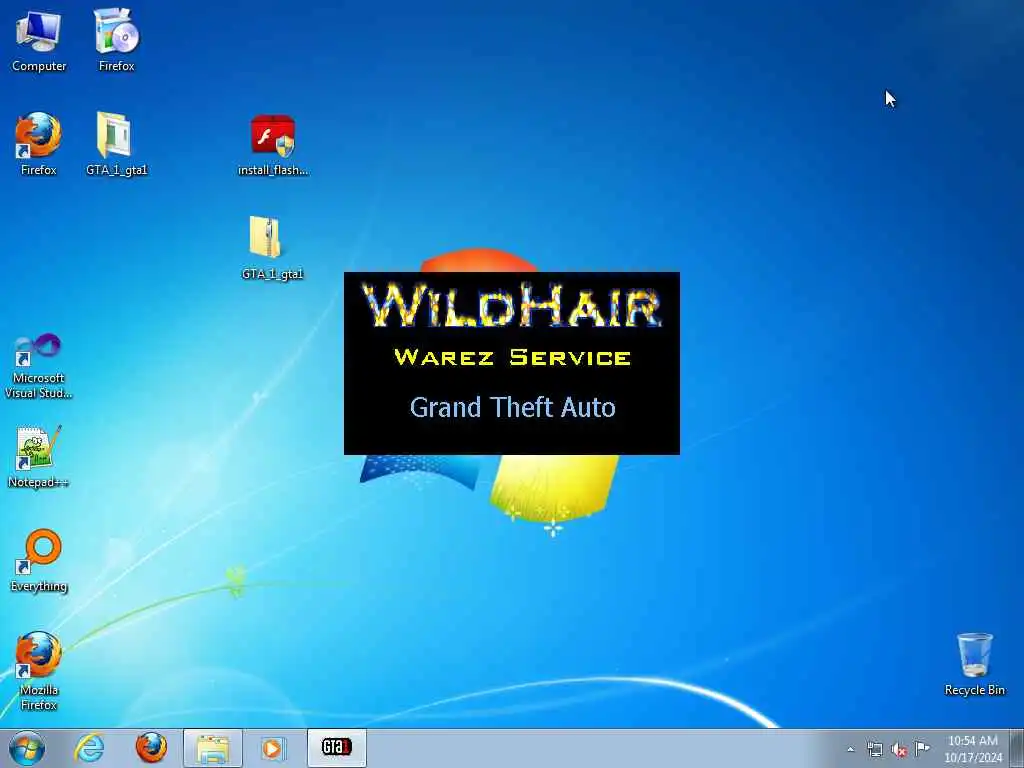The width and height of the screenshot is (1024, 768).
Task: Select the Notepad++ shortcut icon
Action: click(x=39, y=456)
